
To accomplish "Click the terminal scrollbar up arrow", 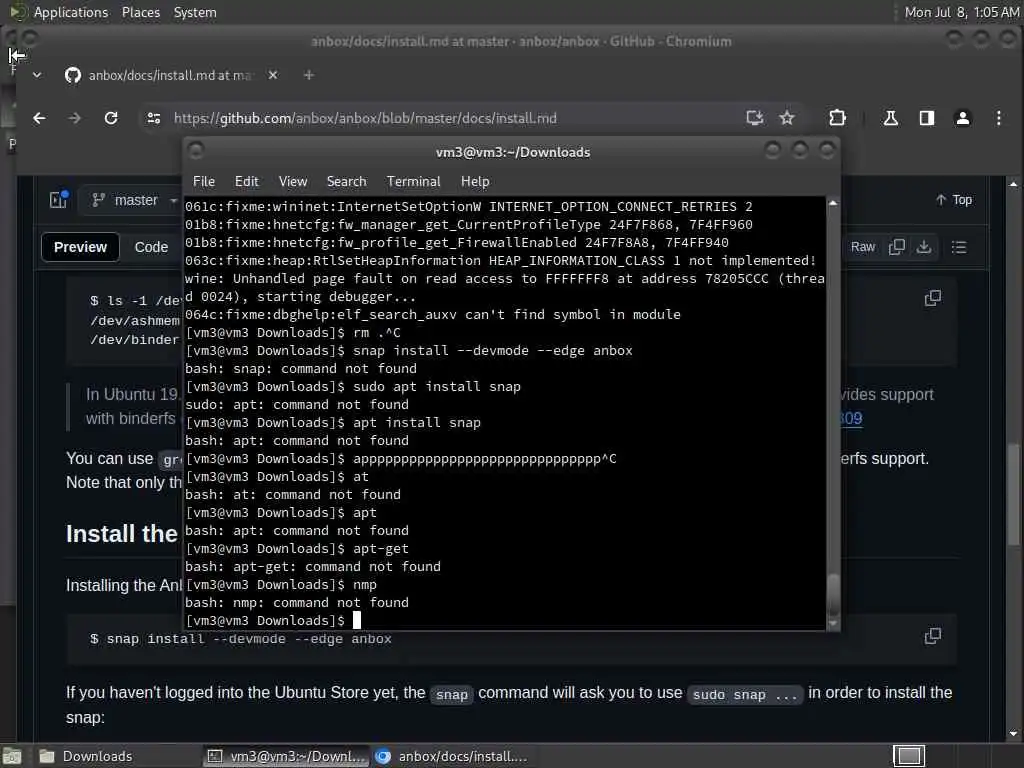I will [833, 204].
